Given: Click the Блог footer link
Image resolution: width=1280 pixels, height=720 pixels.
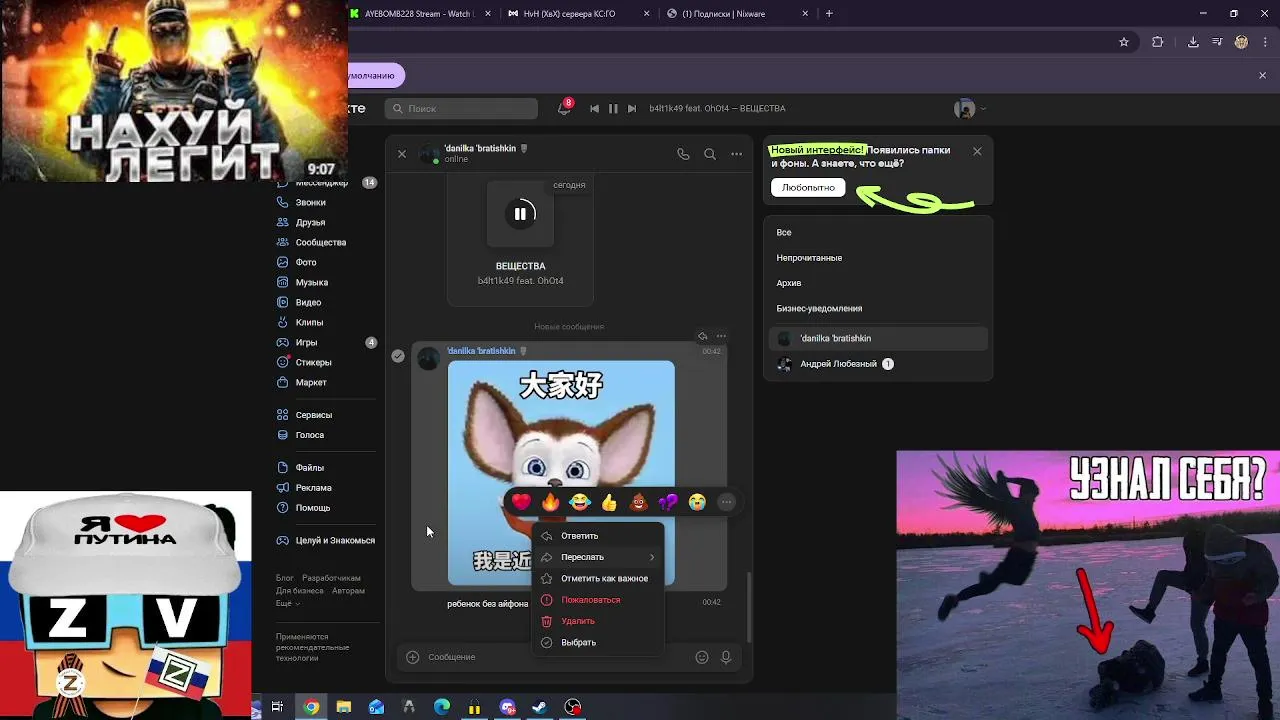Looking at the screenshot, I should (x=285, y=578).
